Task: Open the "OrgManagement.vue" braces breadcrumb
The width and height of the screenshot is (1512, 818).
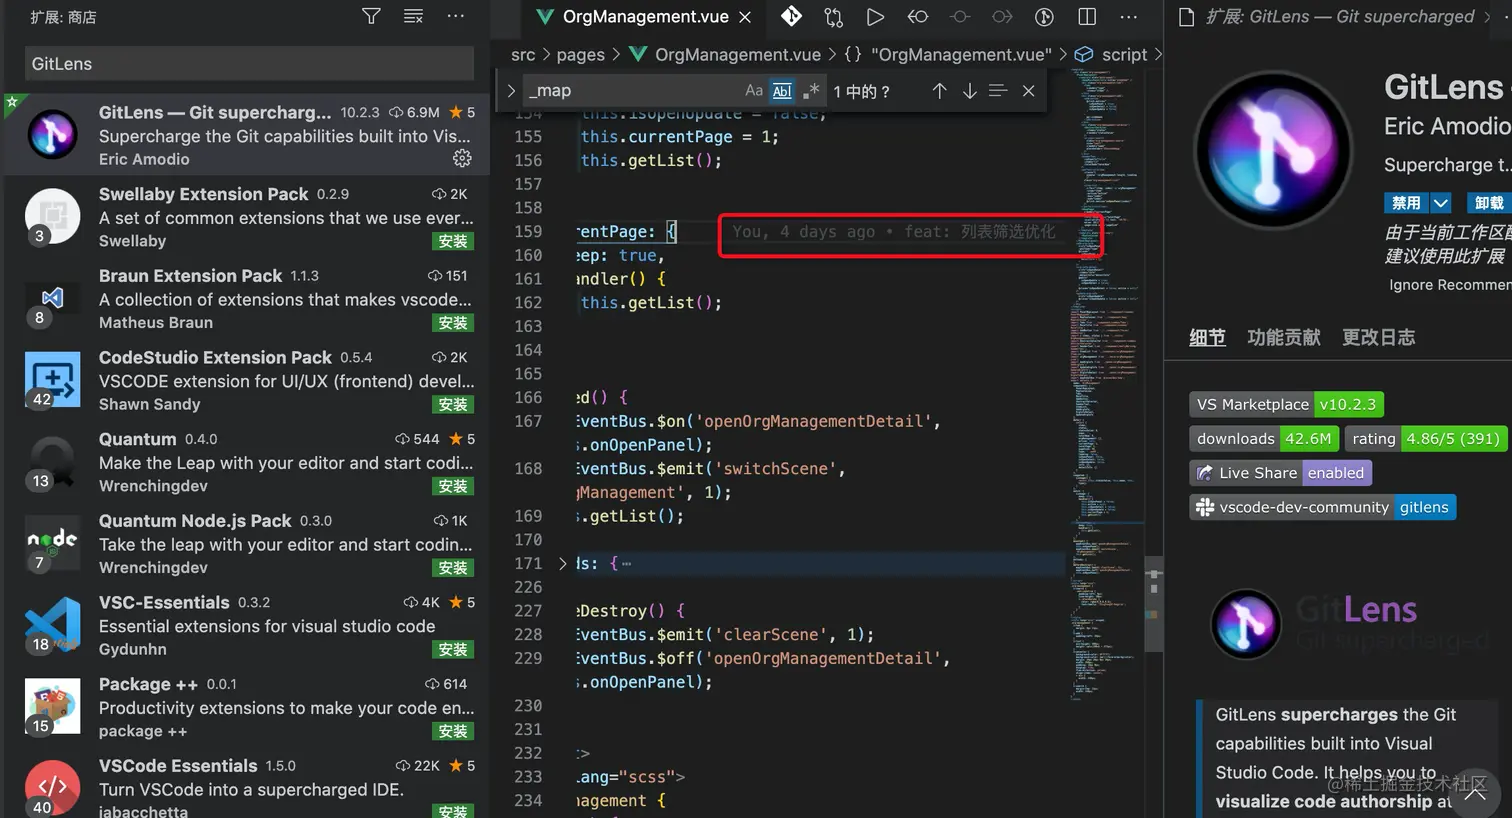Action: click(947, 55)
